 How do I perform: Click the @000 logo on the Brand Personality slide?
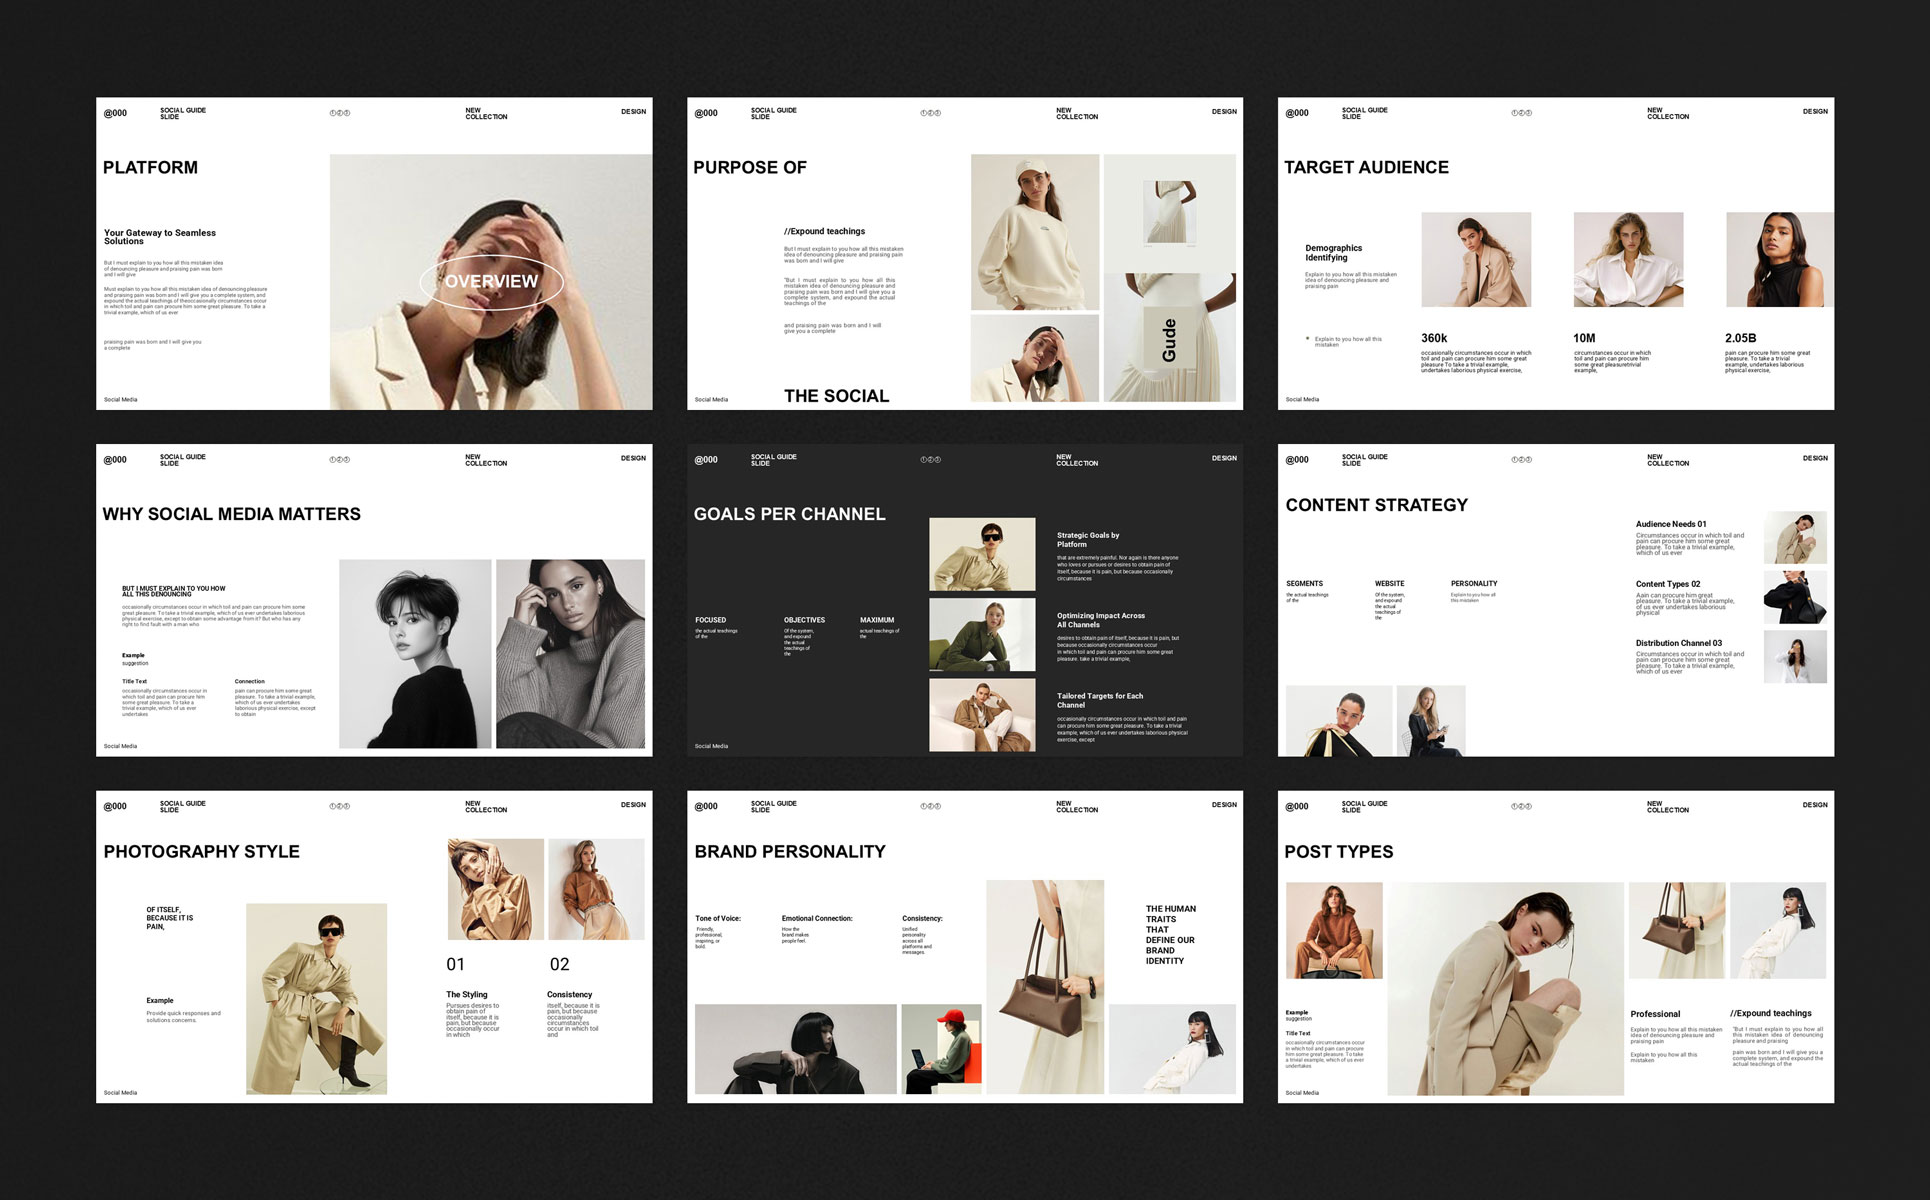(x=706, y=806)
